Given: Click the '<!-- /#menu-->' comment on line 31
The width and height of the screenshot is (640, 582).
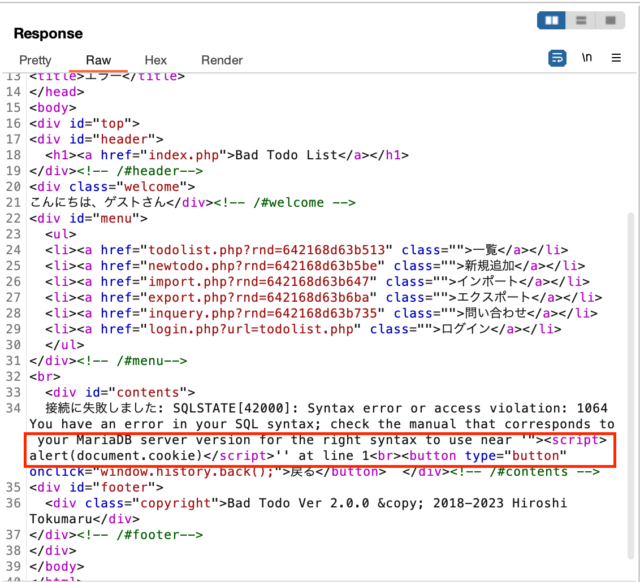Looking at the screenshot, I should point(132,361).
